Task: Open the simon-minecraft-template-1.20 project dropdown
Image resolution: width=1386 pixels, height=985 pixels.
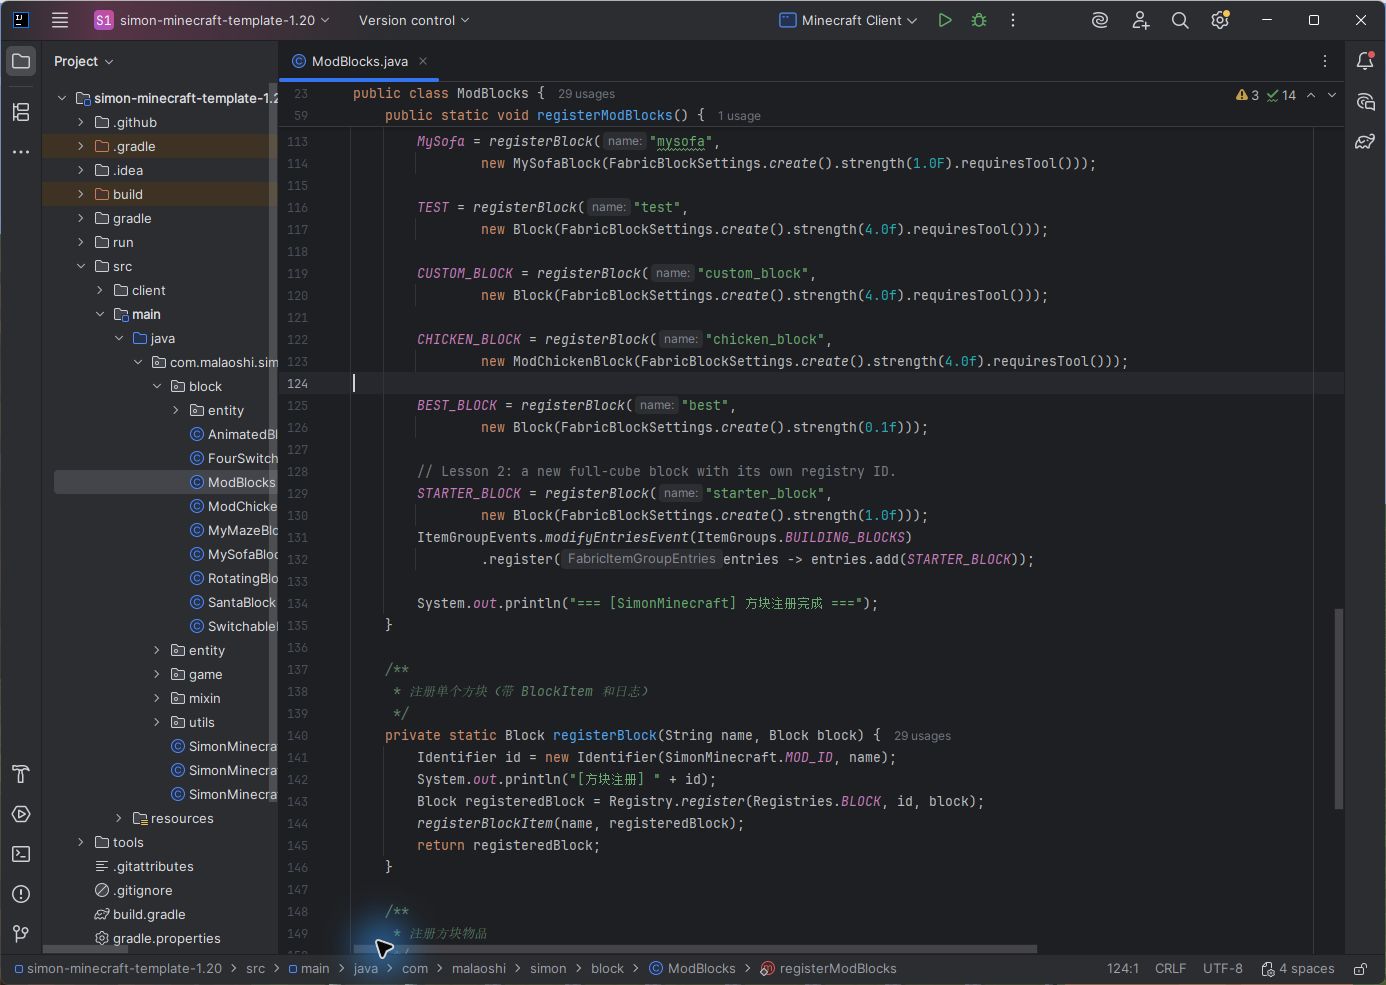Action: tap(211, 20)
